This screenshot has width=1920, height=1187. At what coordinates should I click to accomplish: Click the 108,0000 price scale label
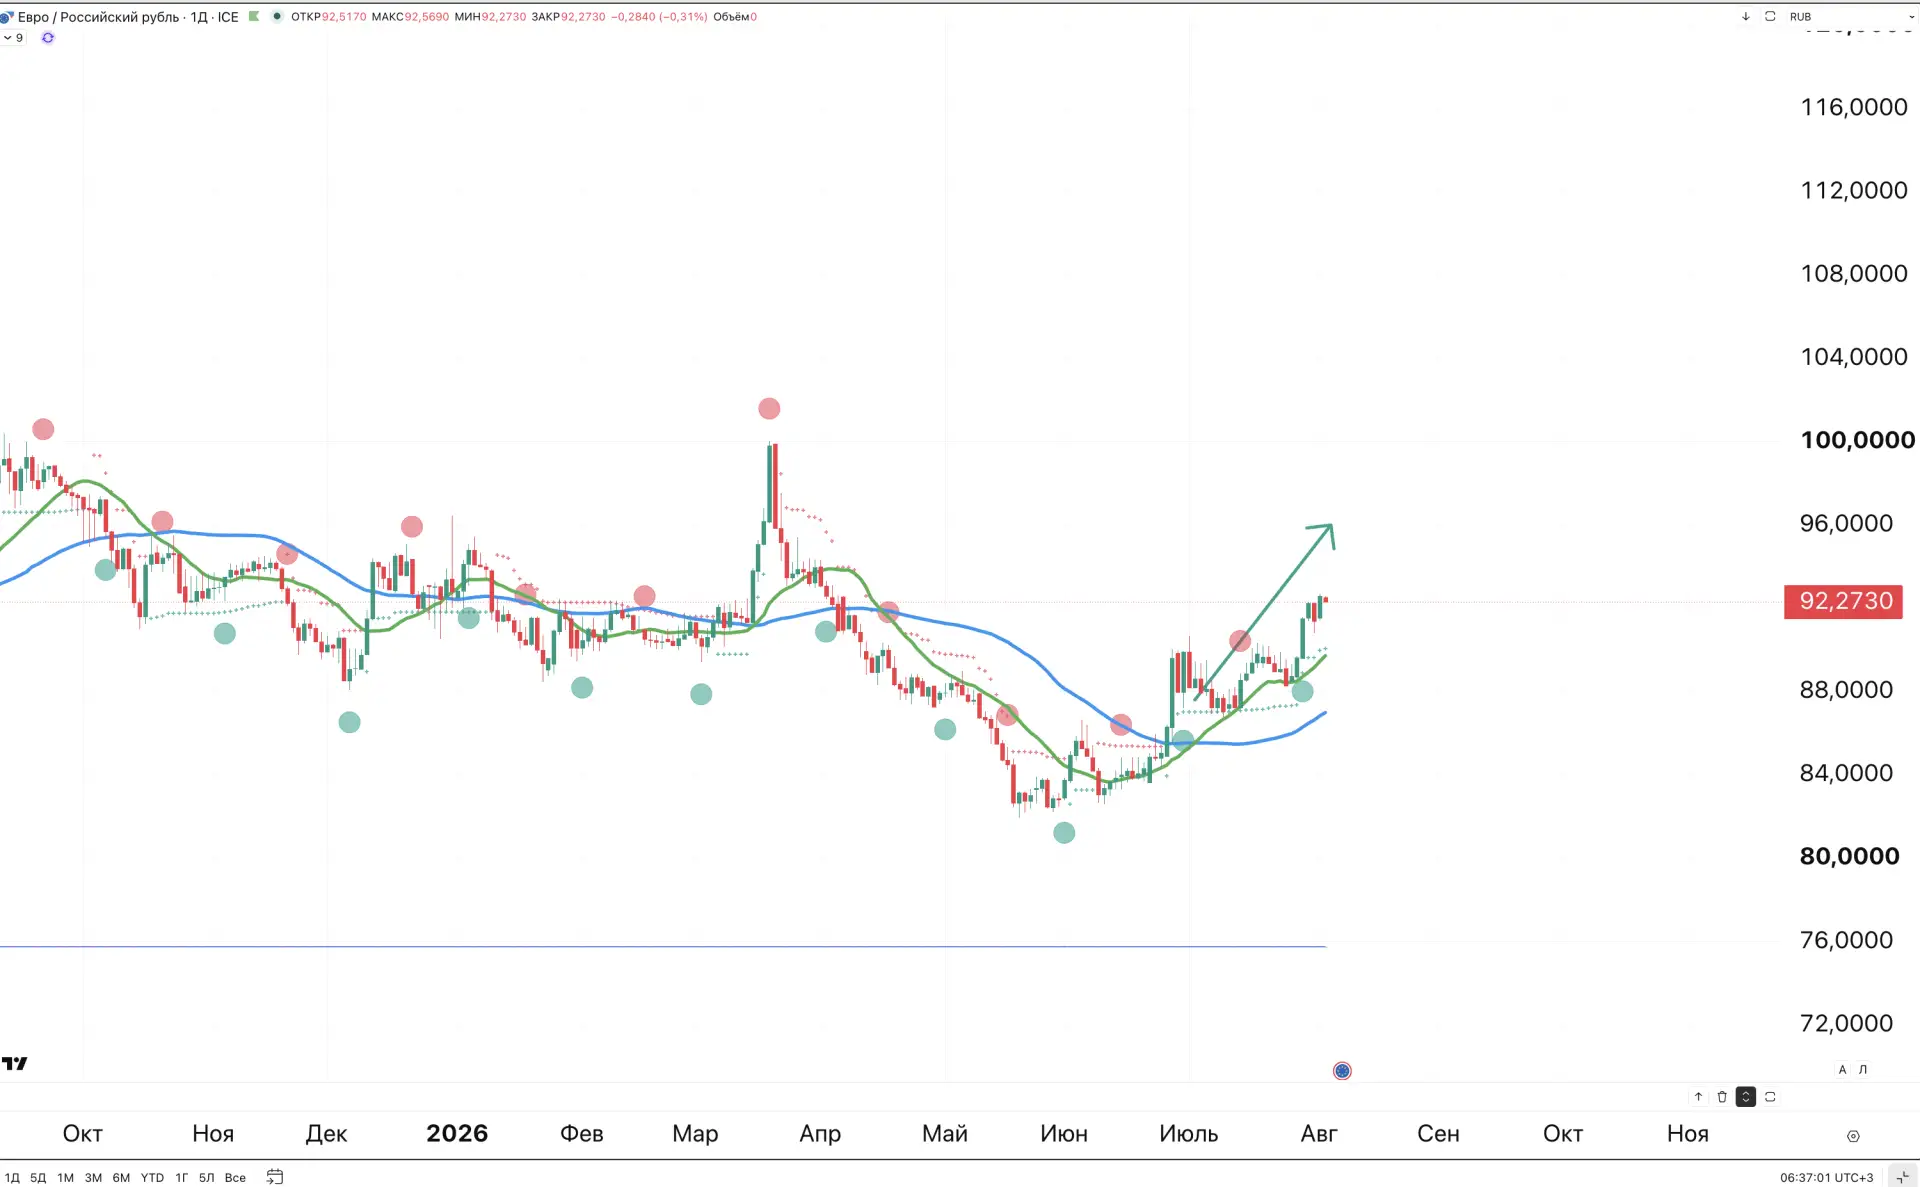[x=1853, y=273]
